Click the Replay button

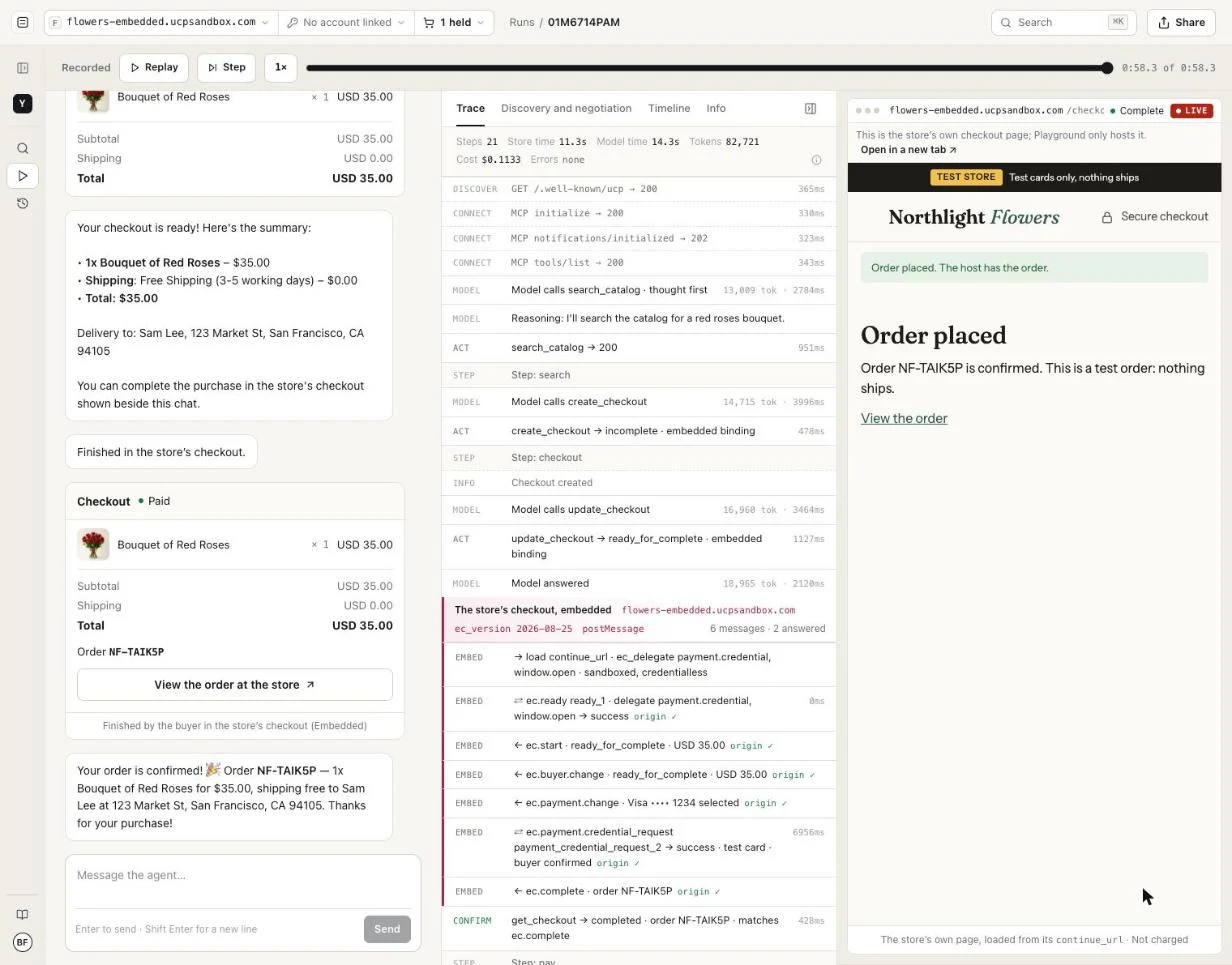(154, 67)
